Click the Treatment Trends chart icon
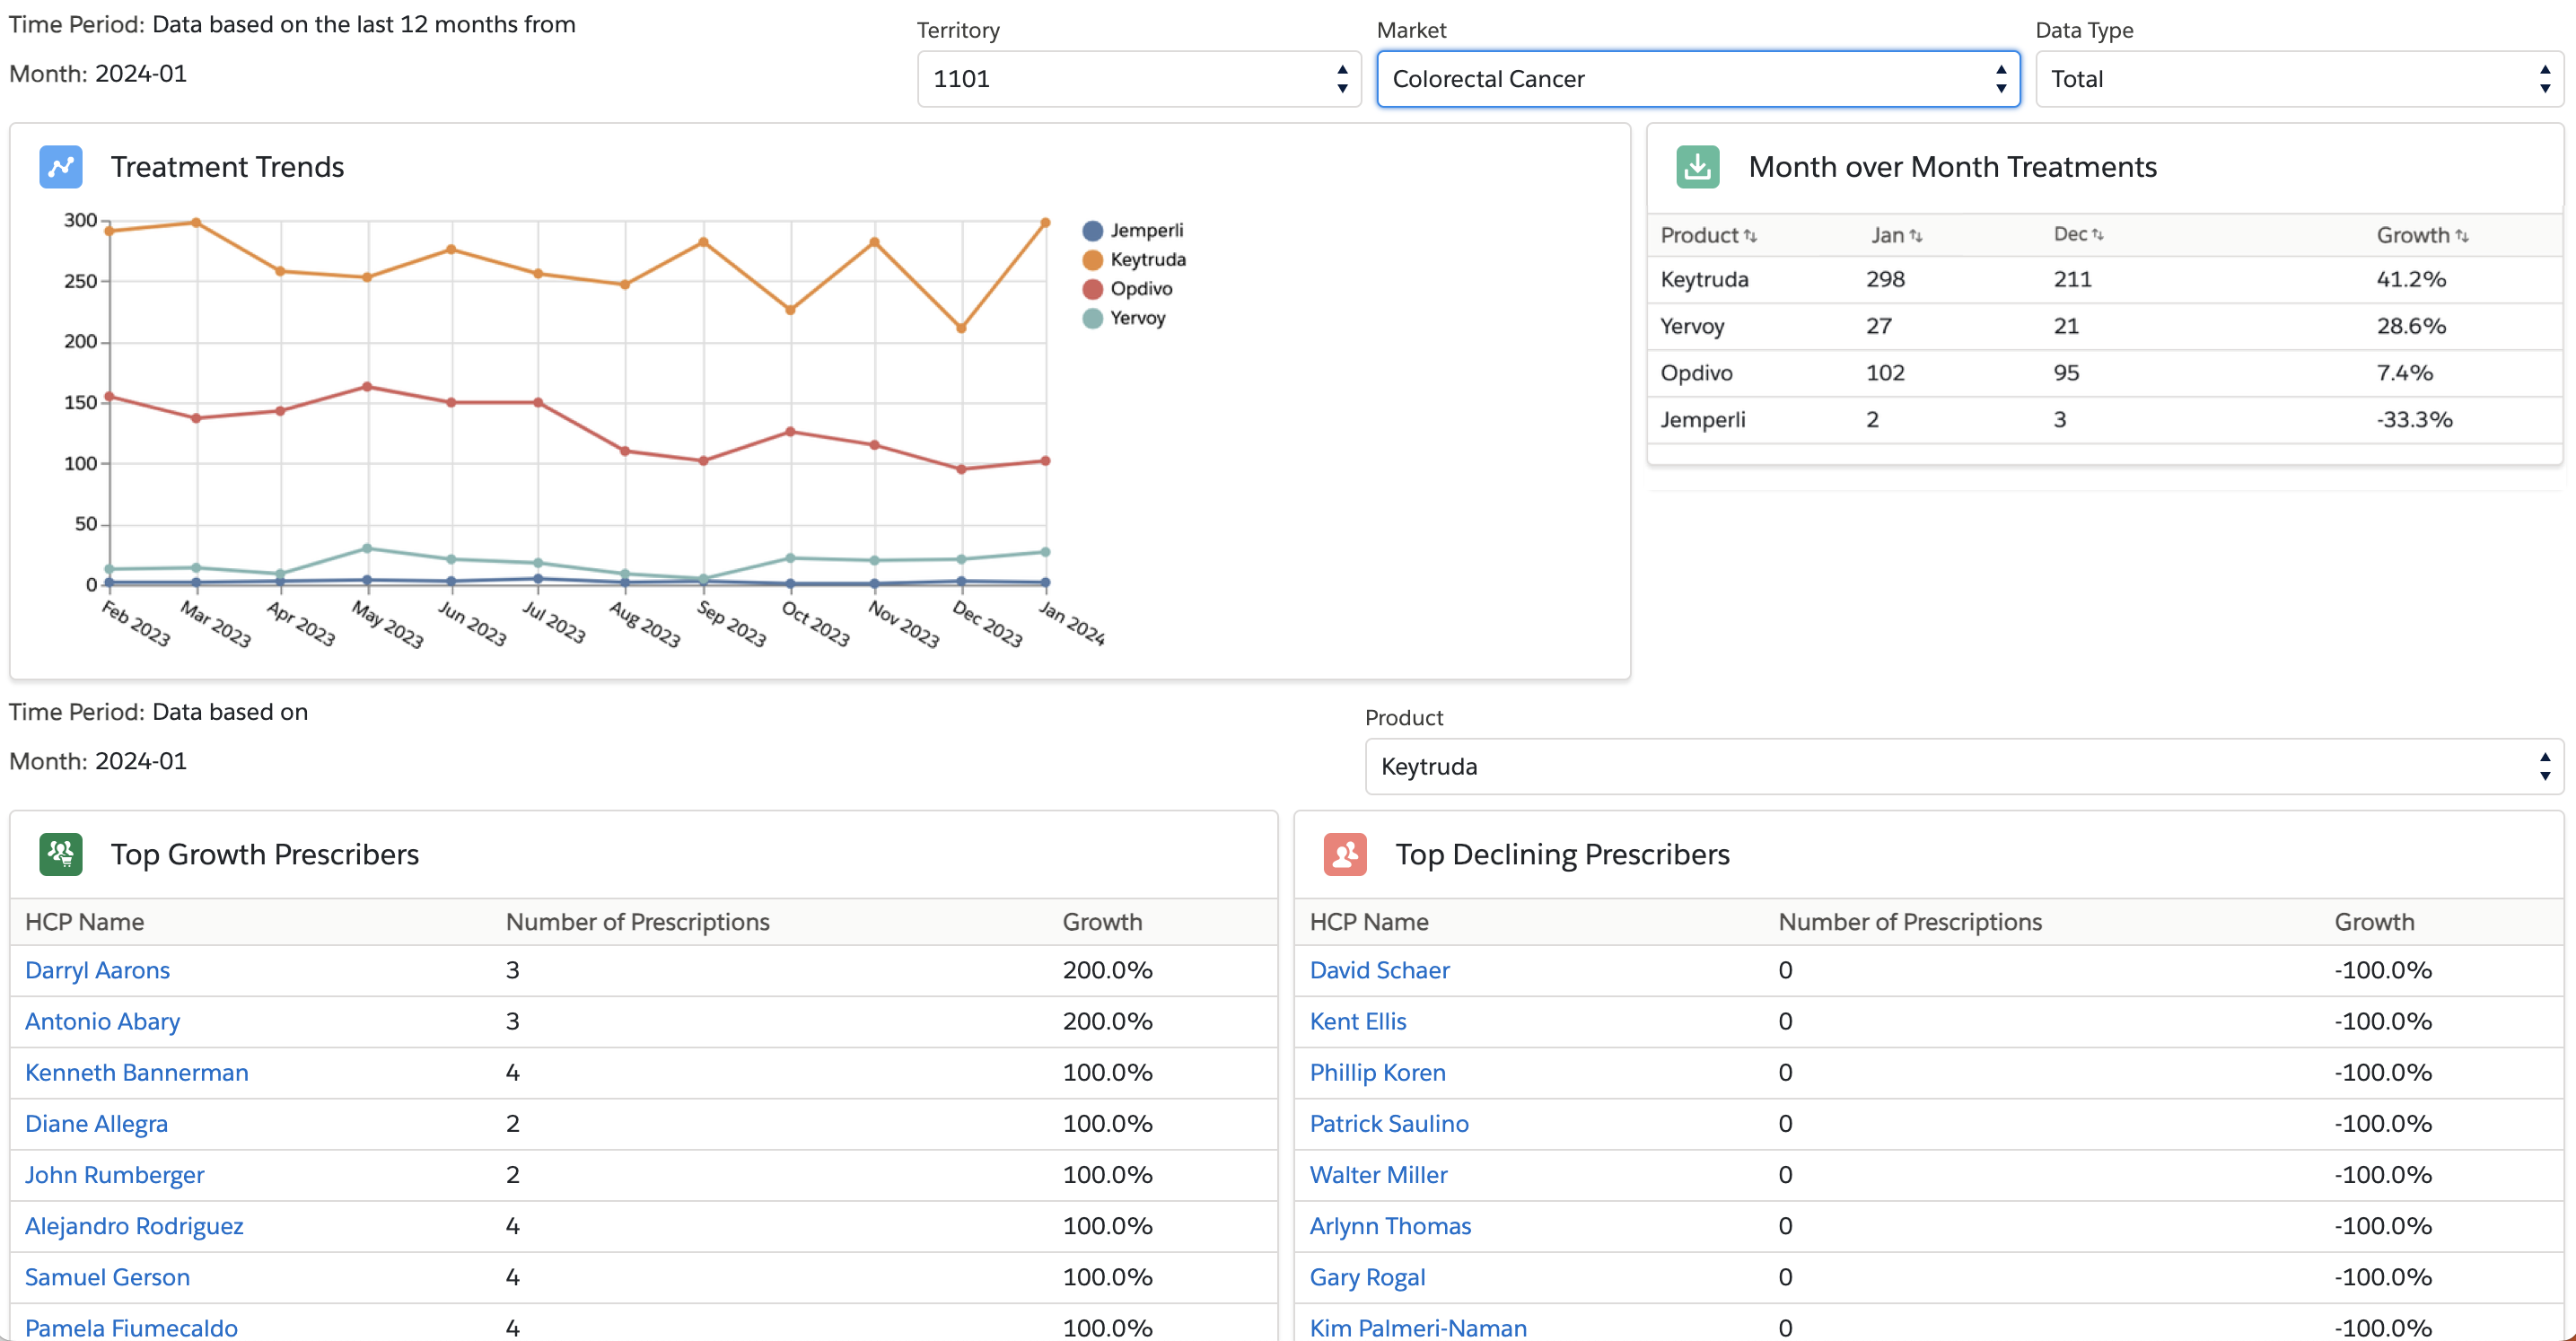The width and height of the screenshot is (2576, 1341). 60,166
